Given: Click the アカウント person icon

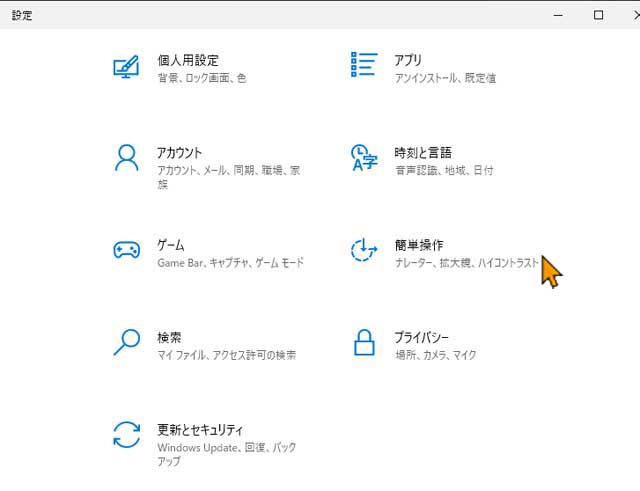Looking at the screenshot, I should click(x=126, y=158).
